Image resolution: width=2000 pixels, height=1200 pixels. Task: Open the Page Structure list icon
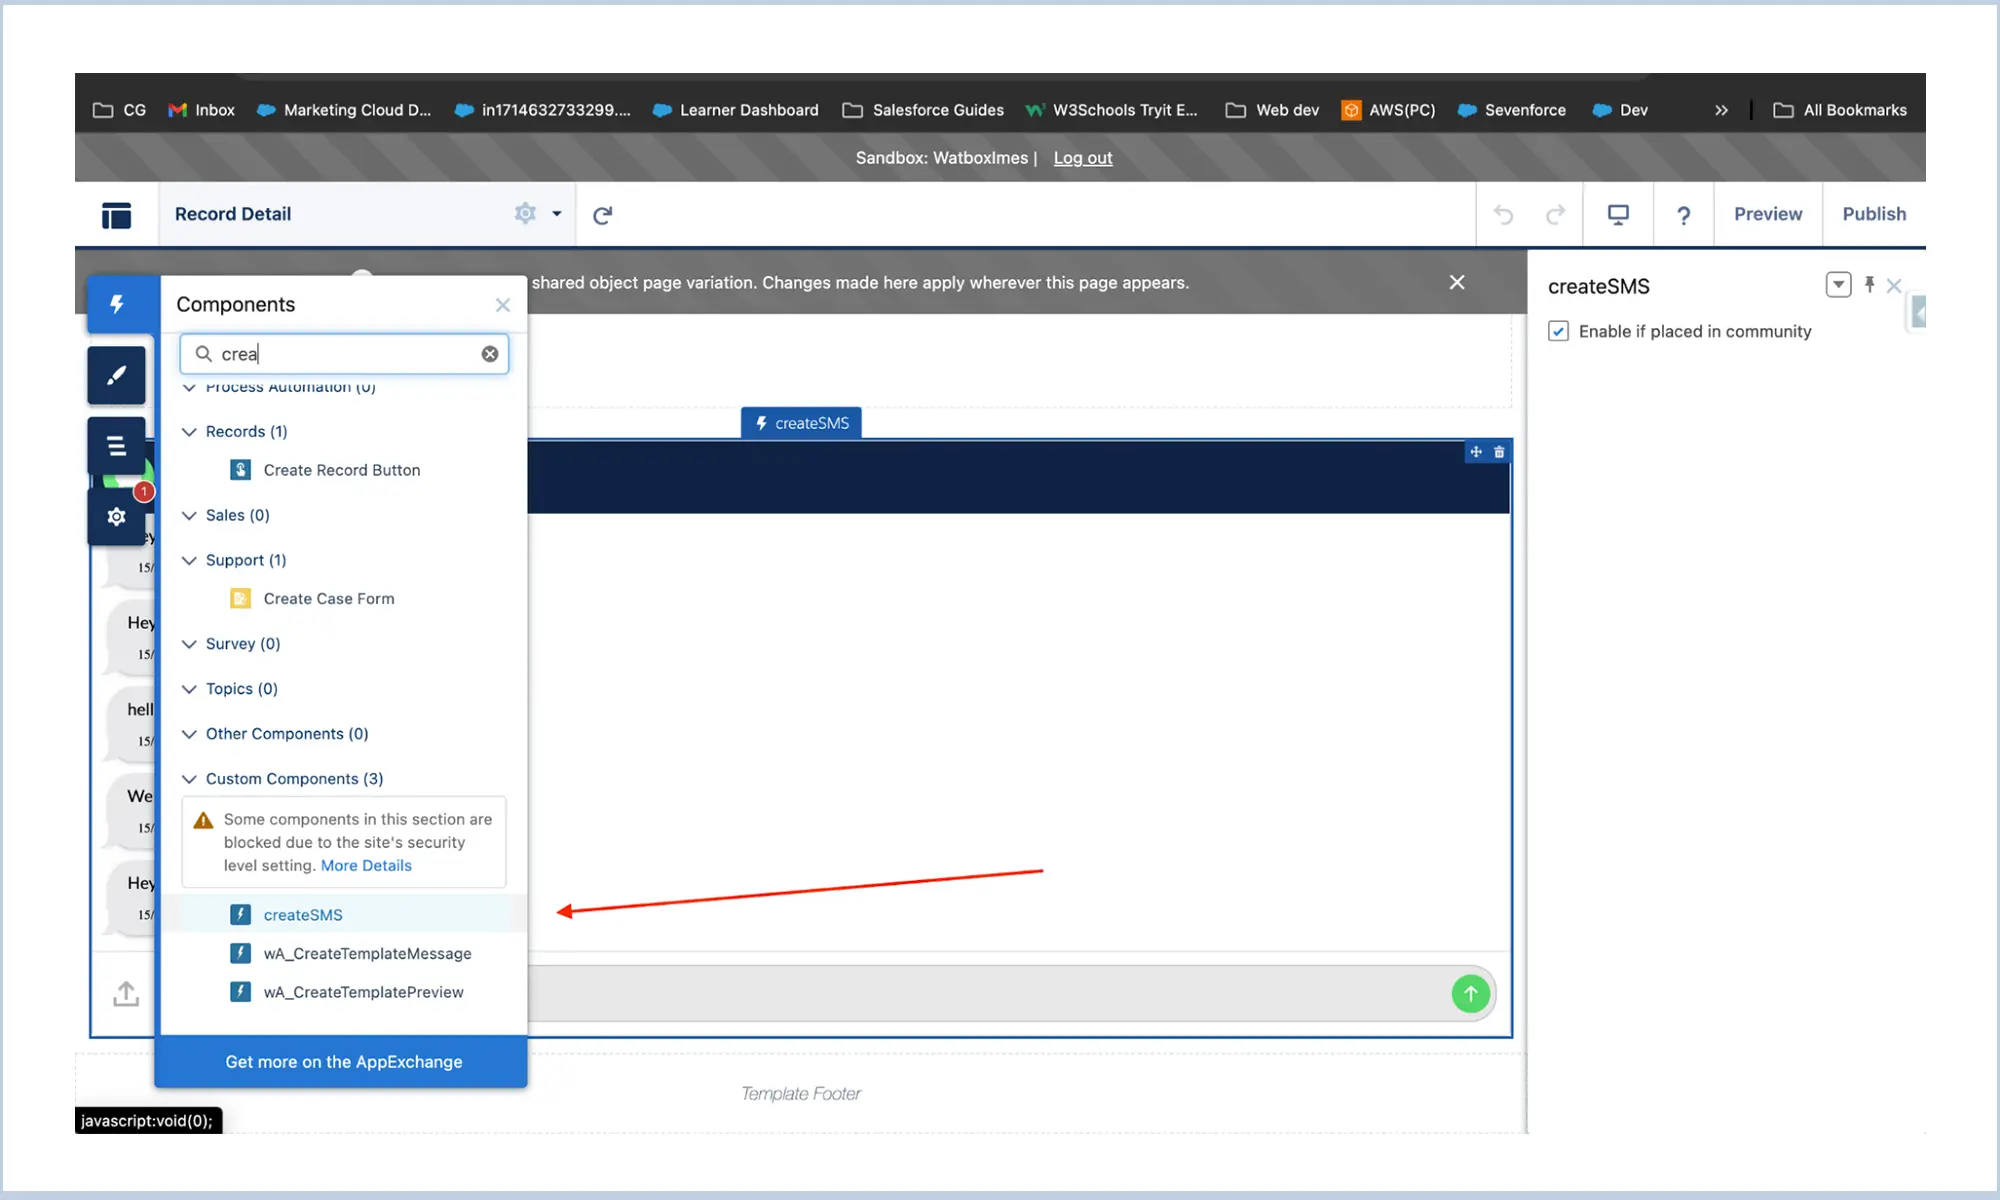click(117, 446)
